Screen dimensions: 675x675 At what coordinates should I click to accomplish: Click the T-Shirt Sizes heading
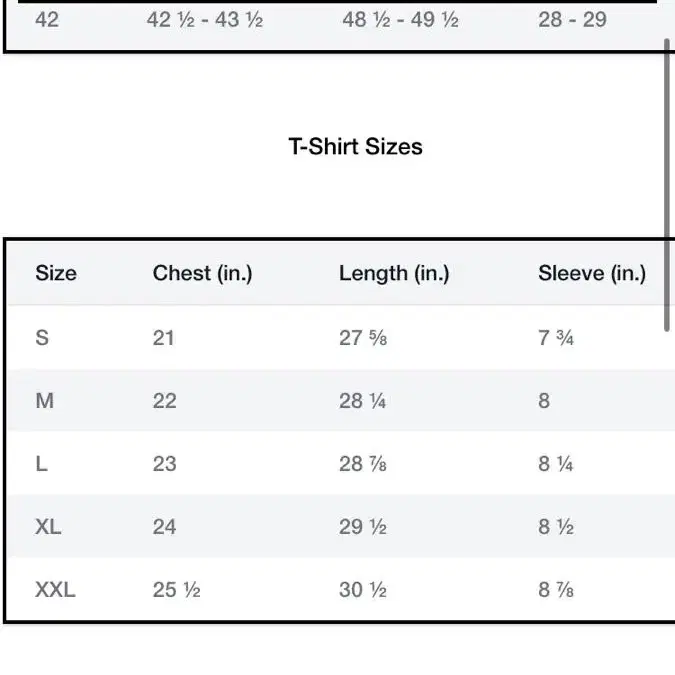coord(355,146)
